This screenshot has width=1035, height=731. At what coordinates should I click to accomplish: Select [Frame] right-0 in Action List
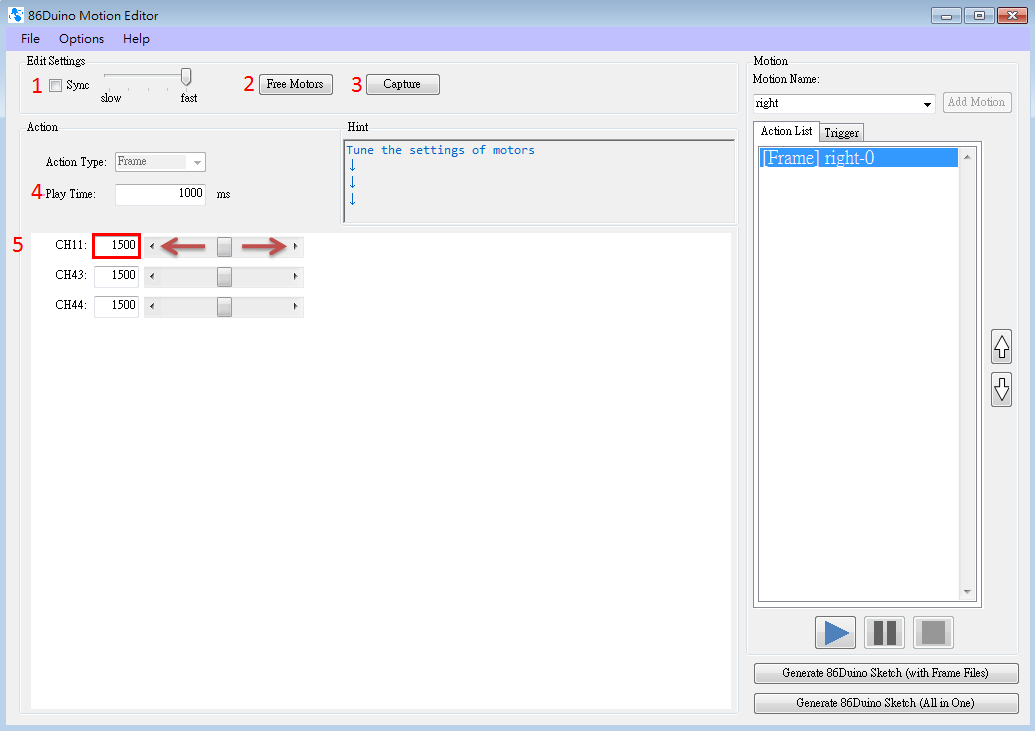click(858, 158)
